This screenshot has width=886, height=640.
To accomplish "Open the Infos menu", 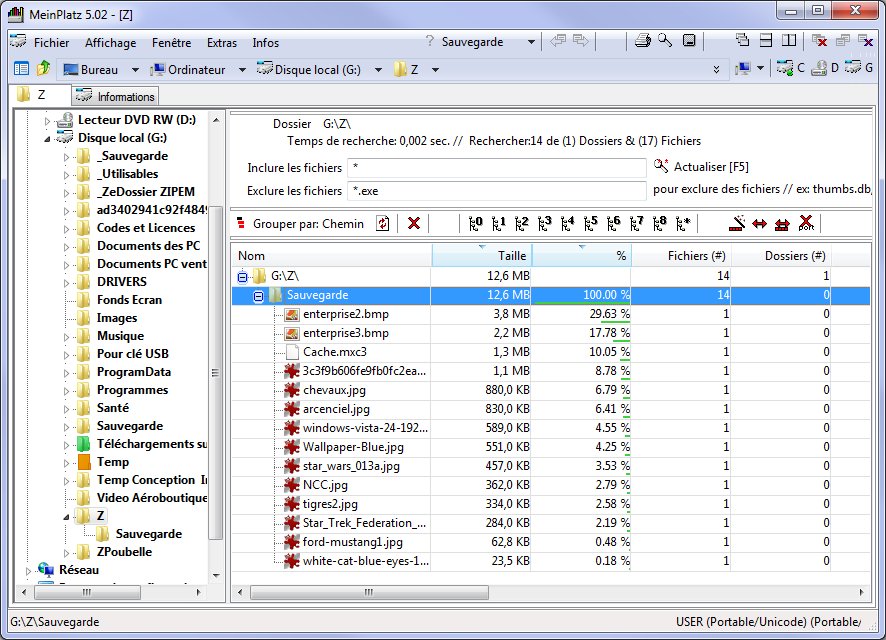I will click(266, 42).
